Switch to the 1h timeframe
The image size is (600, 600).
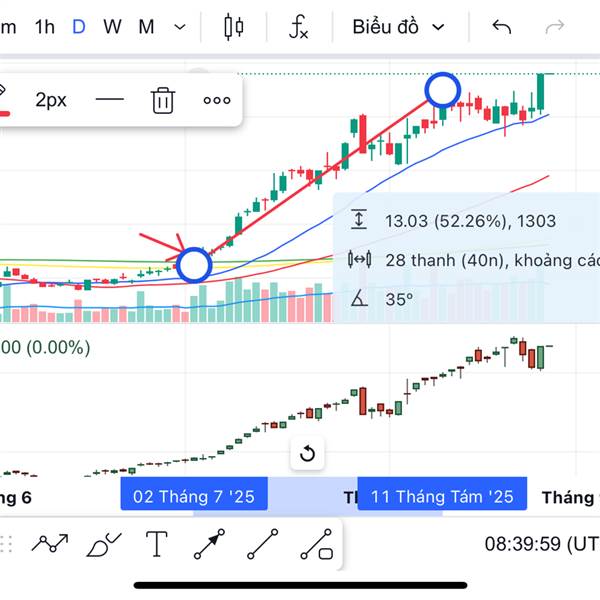pos(45,27)
